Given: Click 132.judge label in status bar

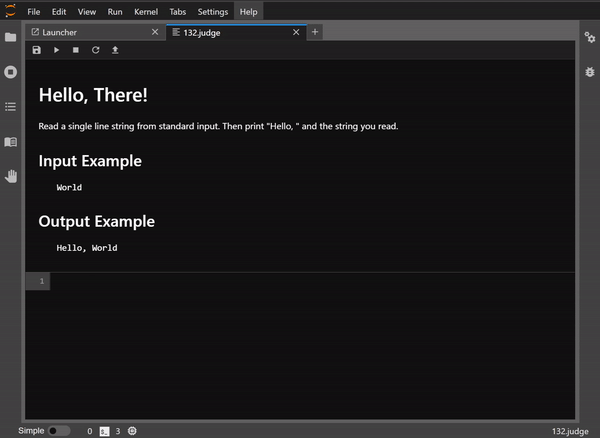Looking at the screenshot, I should click(570, 431).
